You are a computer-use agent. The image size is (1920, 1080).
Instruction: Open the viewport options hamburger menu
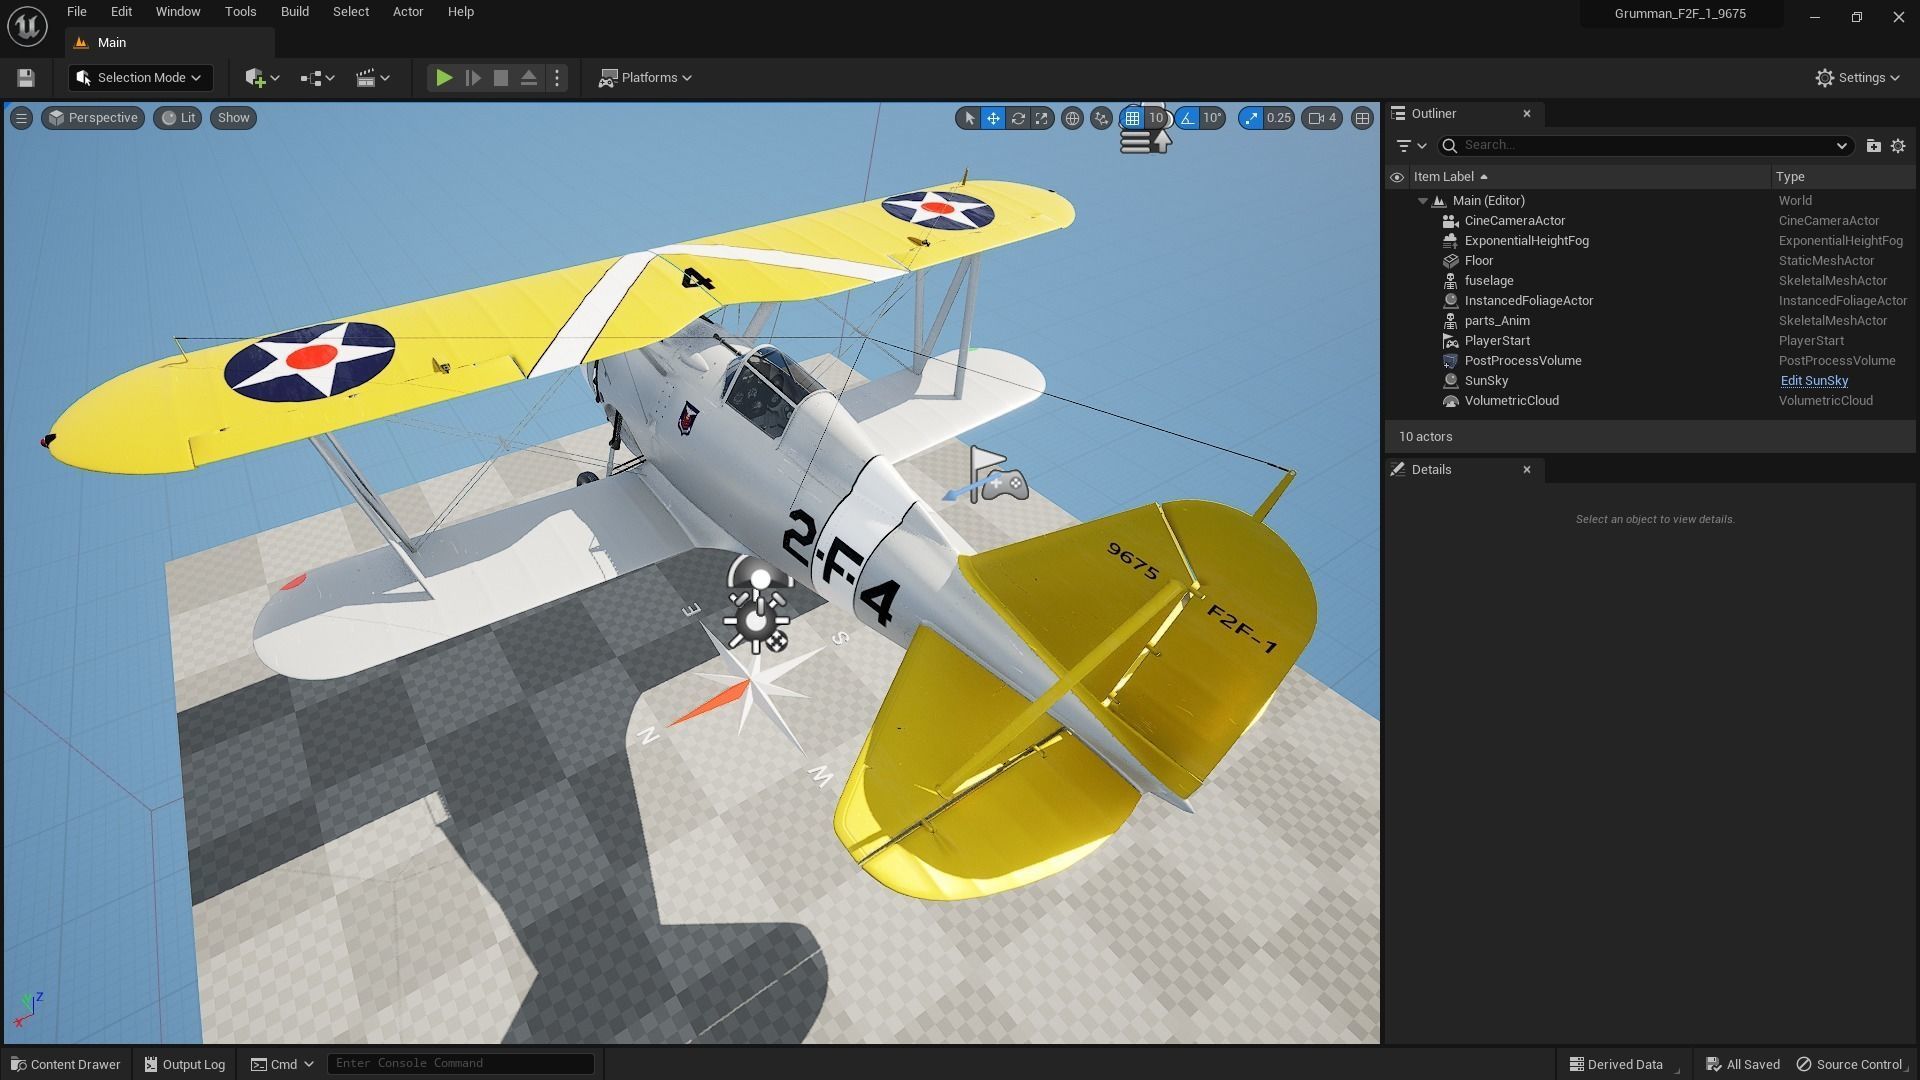[21, 118]
